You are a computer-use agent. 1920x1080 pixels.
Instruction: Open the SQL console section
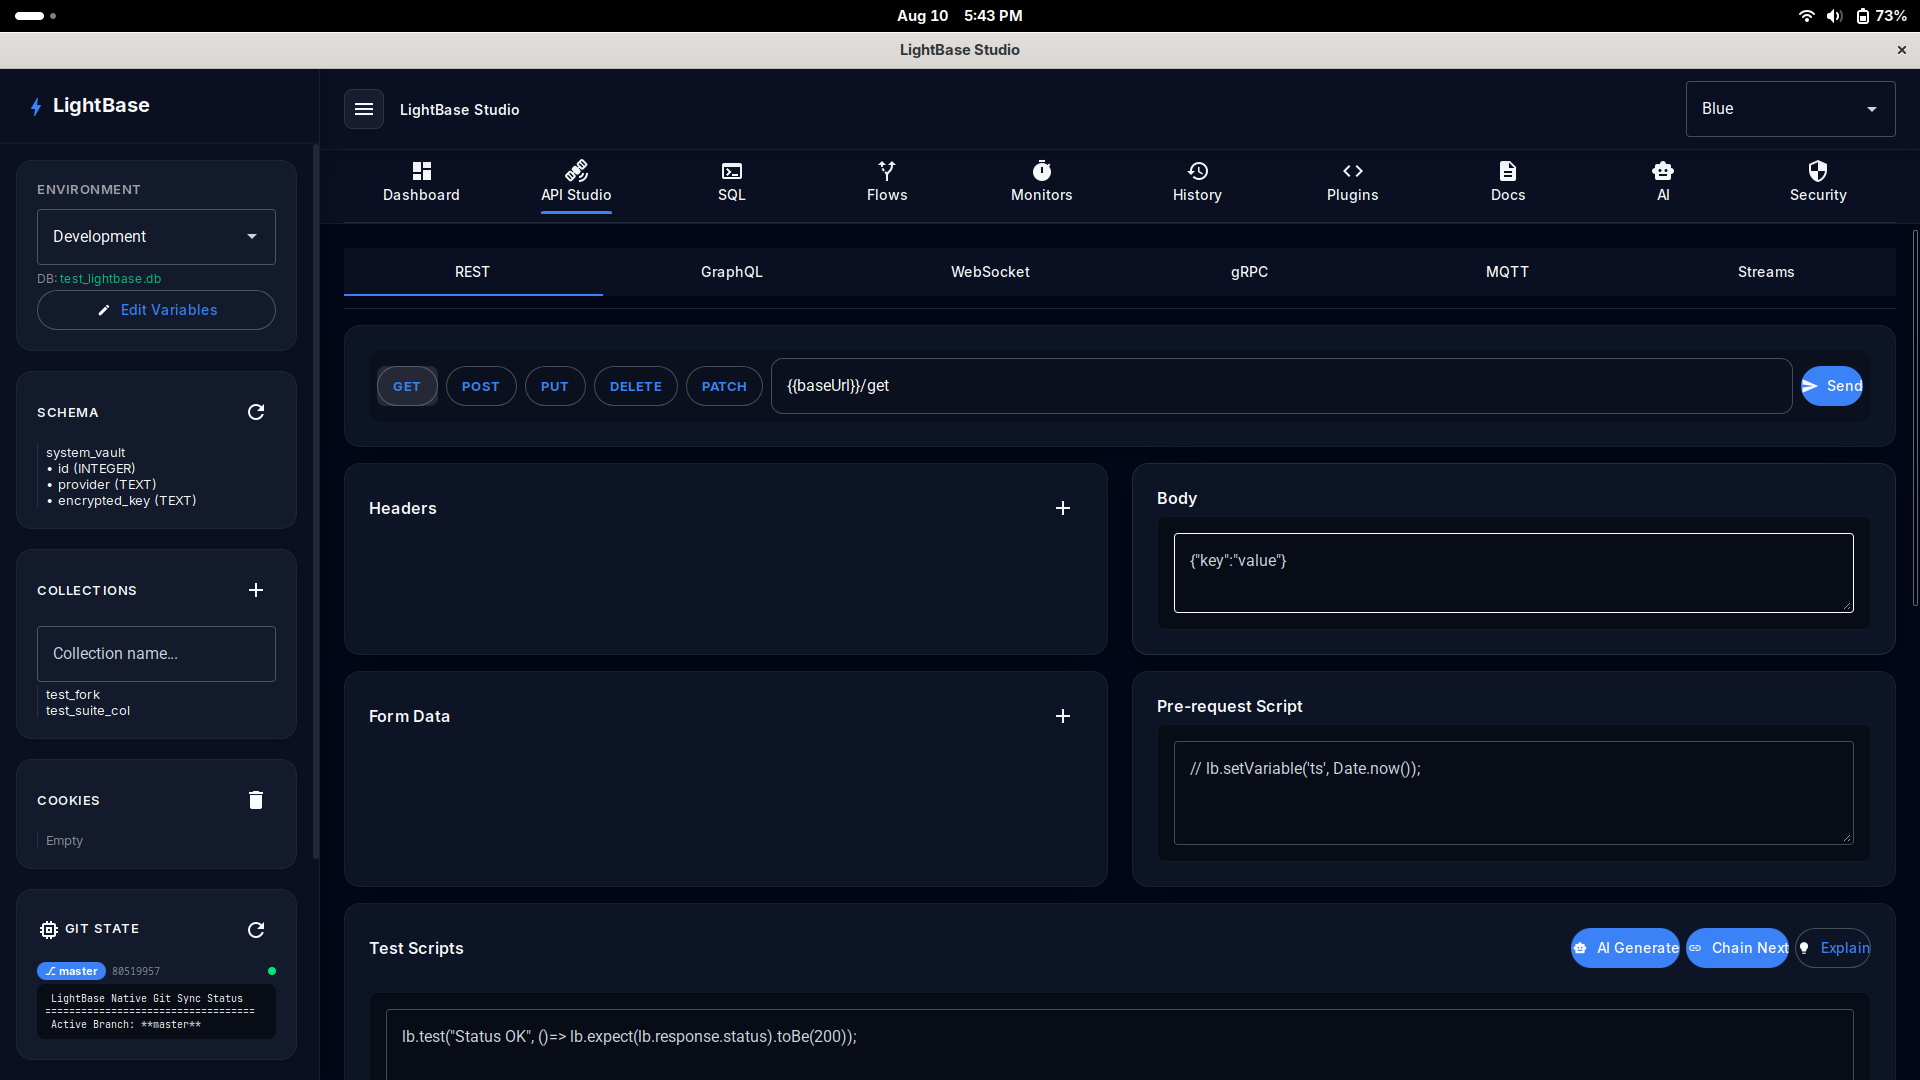point(732,182)
